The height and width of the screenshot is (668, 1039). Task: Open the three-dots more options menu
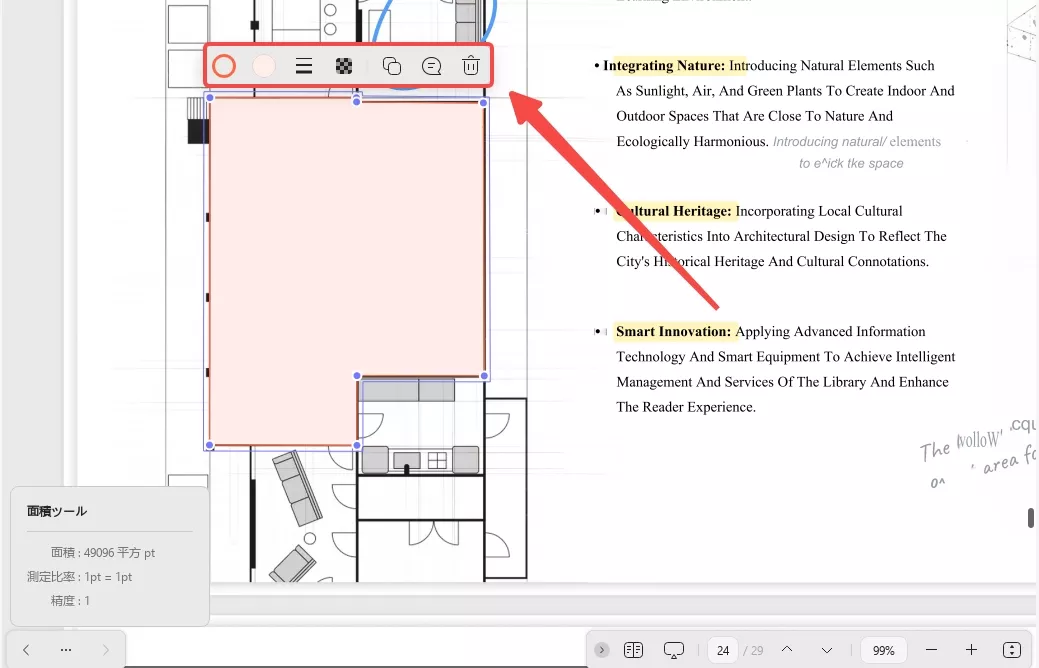pos(66,650)
